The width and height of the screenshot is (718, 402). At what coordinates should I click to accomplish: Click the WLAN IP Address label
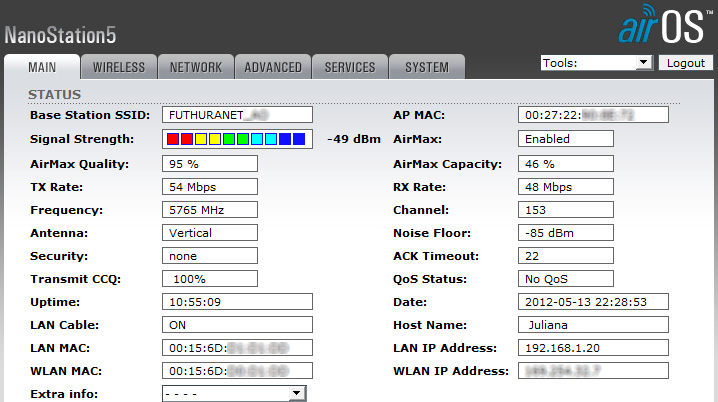(451, 371)
